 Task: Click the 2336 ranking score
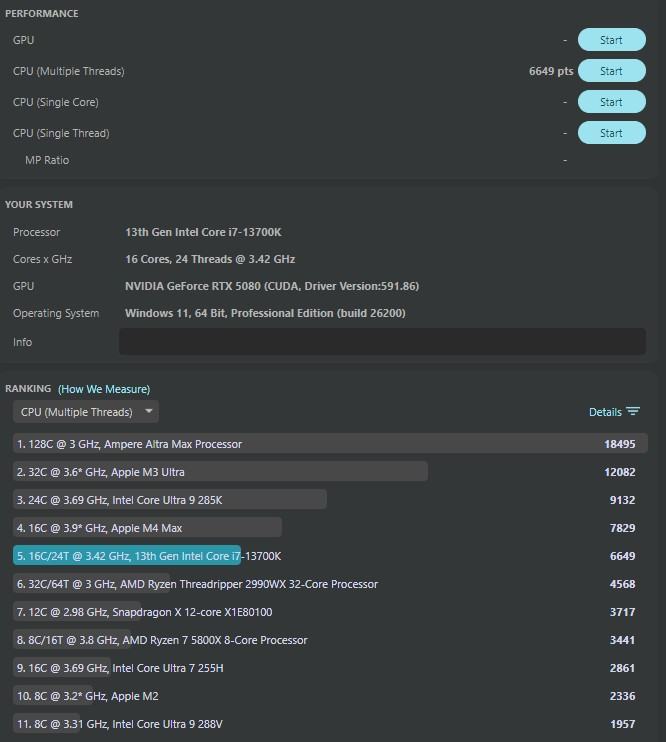[x=622, y=696]
